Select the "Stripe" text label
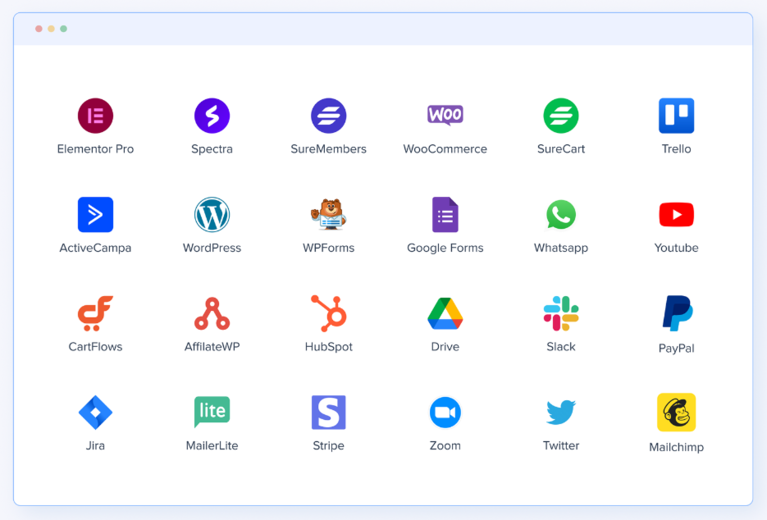 (x=329, y=446)
